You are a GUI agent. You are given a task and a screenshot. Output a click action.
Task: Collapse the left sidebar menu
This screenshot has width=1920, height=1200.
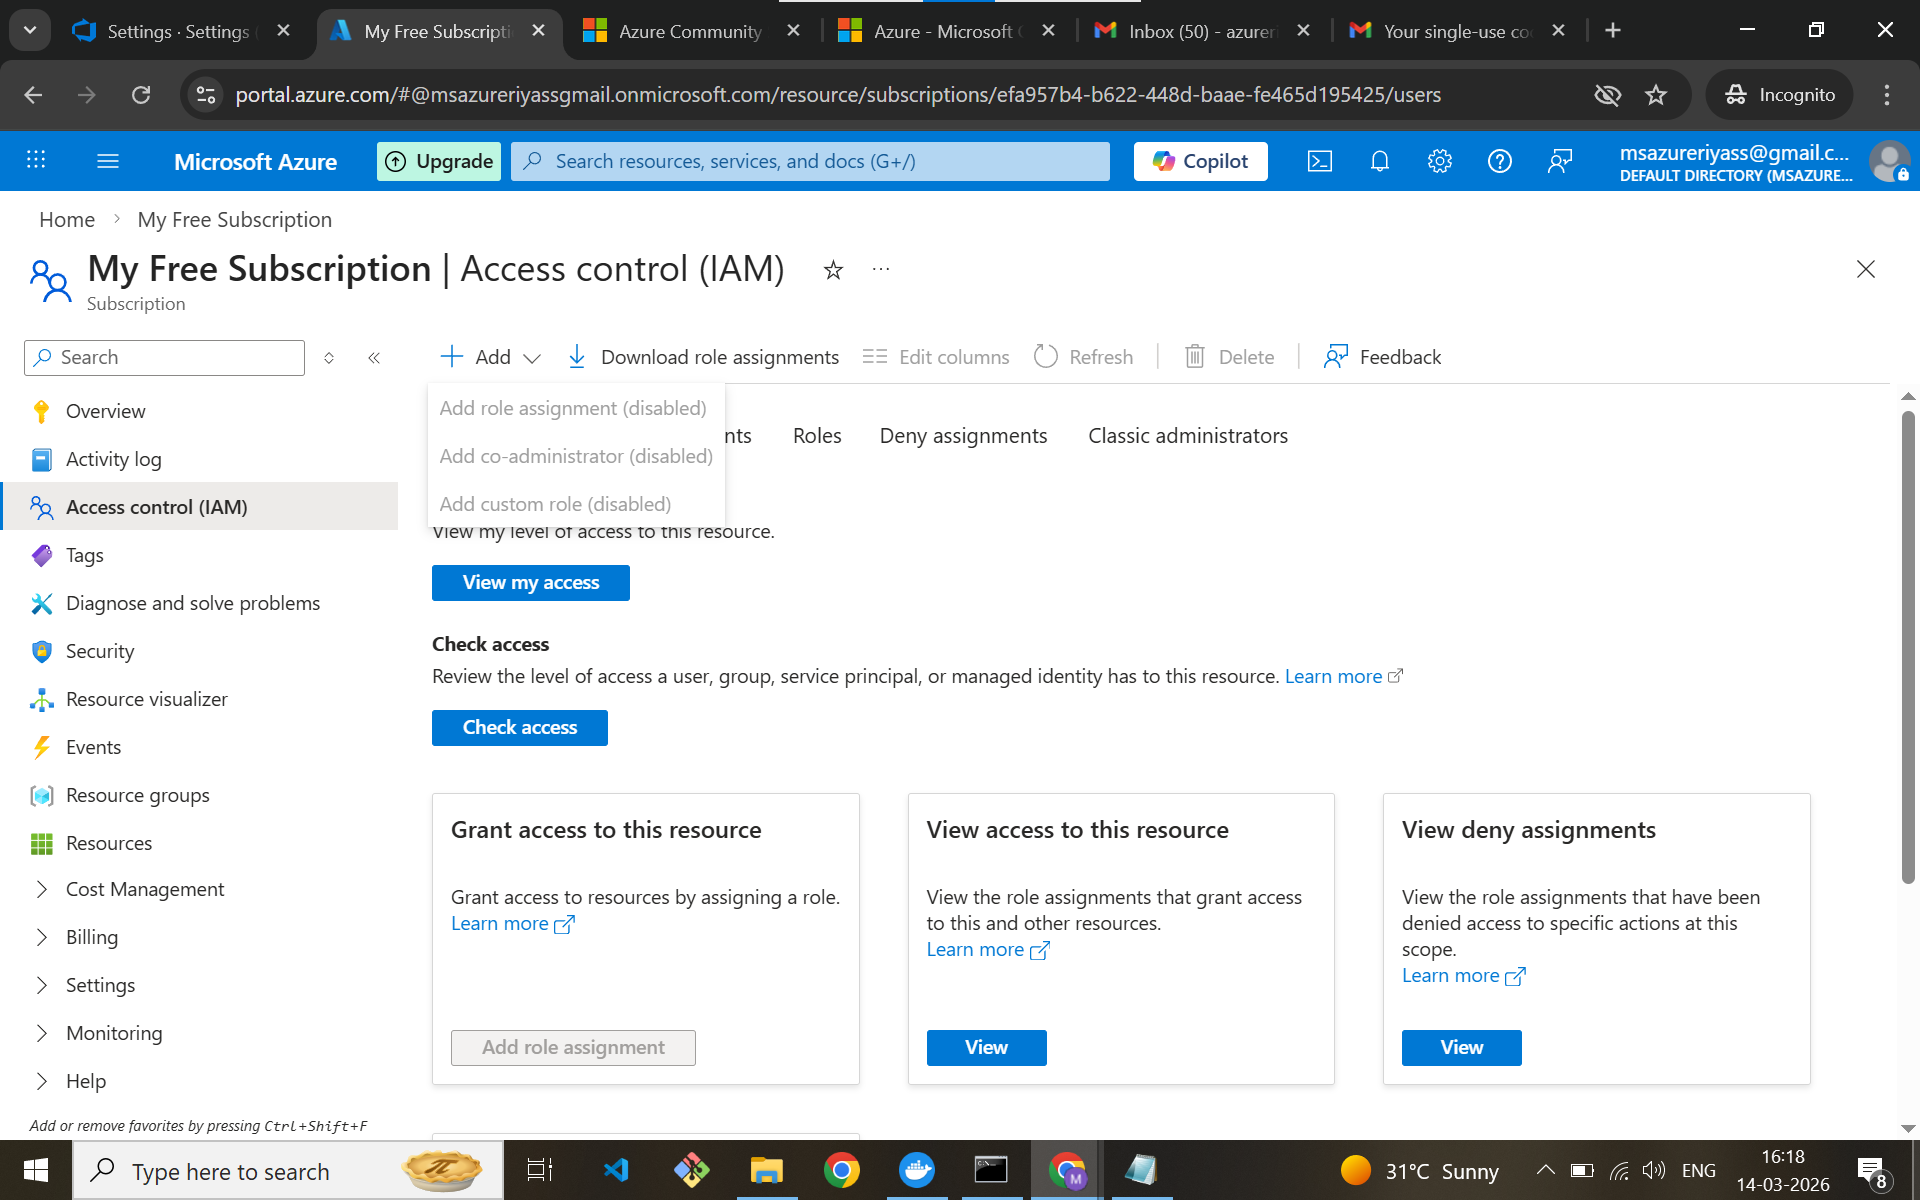(374, 358)
